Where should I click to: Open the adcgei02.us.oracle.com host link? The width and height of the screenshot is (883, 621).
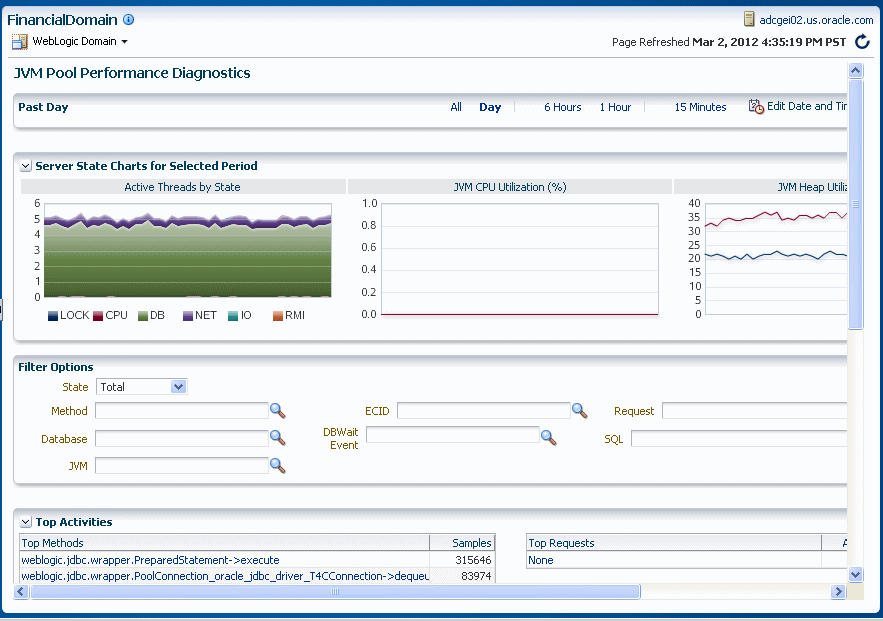coord(816,20)
